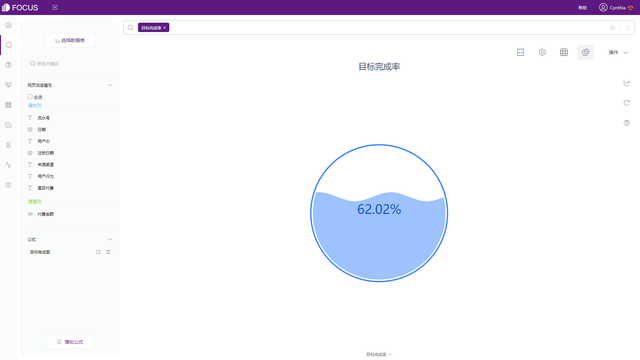The image size is (640, 360).
Task: Delete the 目标完成率 formula with trash icon
Action: click(108, 252)
